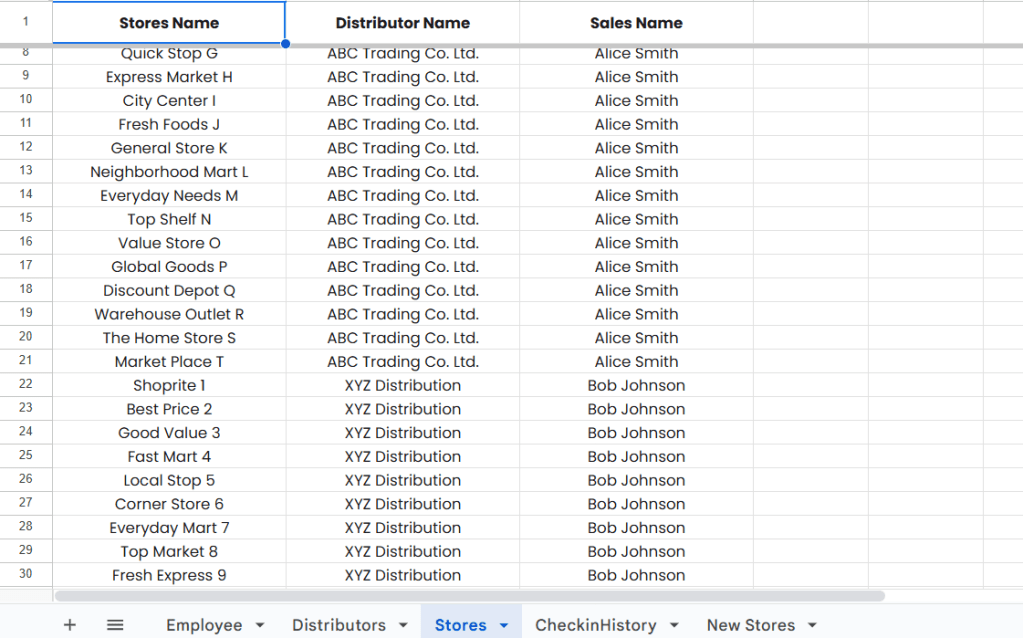Screen dimensions: 1023x638
Task: Open the CheckinHistory sheet tab
Action: [x=595, y=625]
